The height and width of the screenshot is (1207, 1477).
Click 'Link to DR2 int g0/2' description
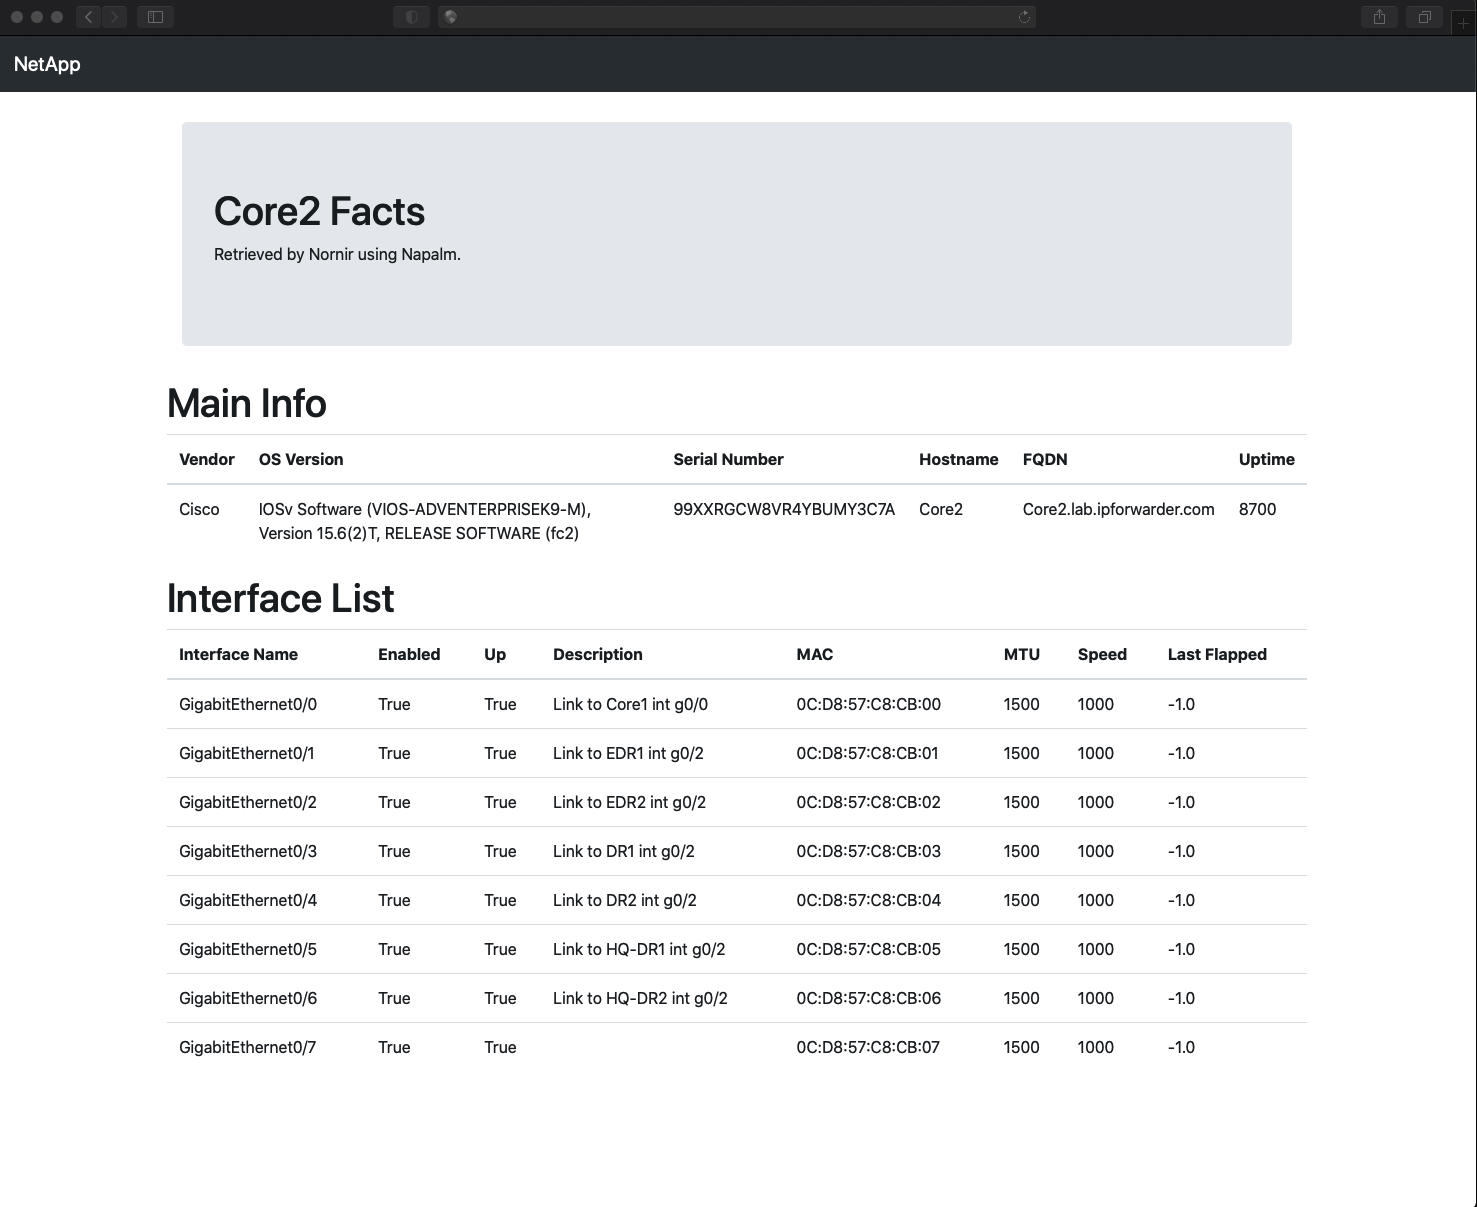pos(625,900)
